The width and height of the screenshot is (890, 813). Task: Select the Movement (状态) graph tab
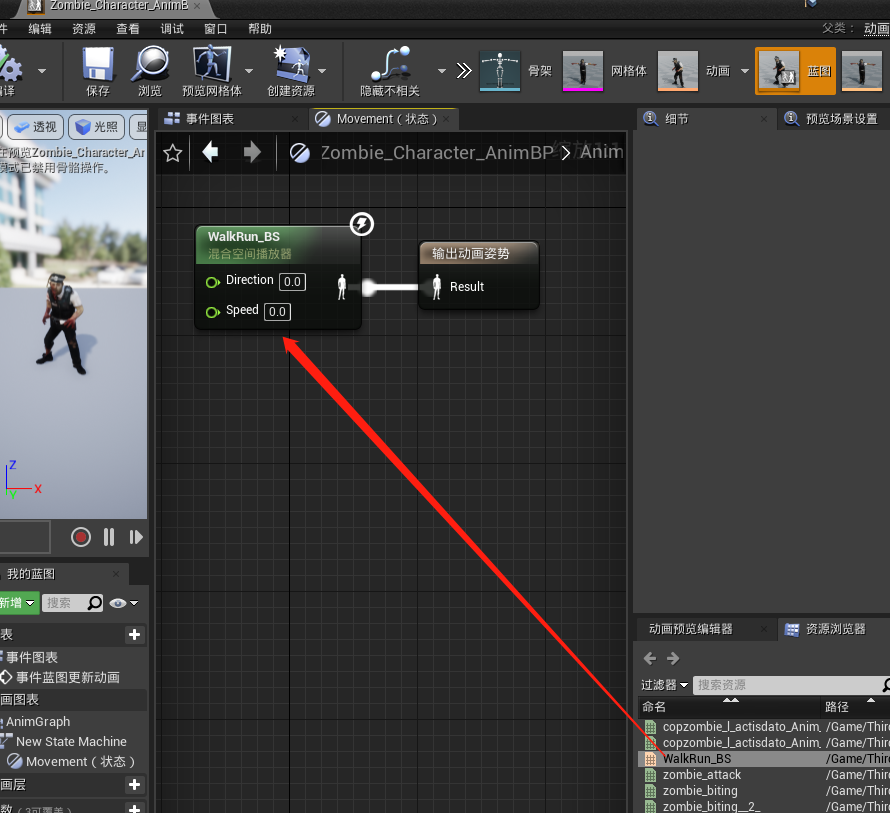coord(383,119)
